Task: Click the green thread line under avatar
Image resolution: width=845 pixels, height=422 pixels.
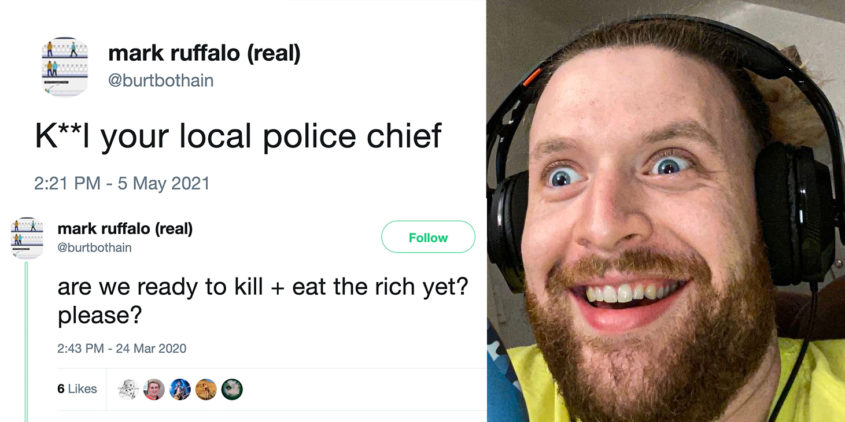Action: tap(26, 342)
